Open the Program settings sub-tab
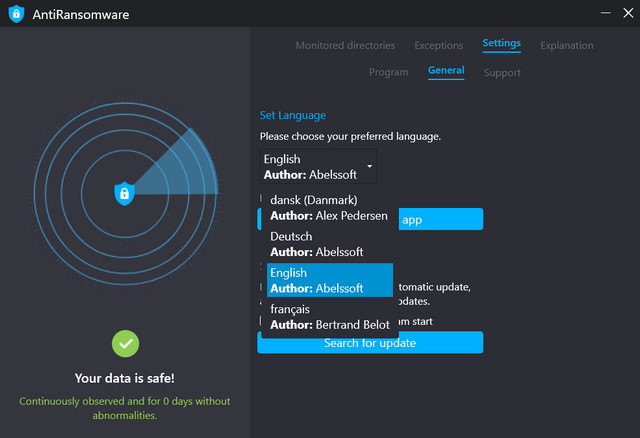 point(388,72)
